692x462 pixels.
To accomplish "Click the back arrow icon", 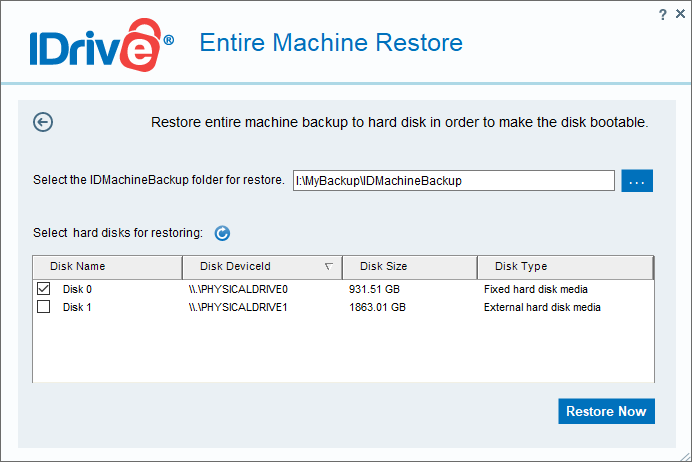I will [x=43, y=122].
